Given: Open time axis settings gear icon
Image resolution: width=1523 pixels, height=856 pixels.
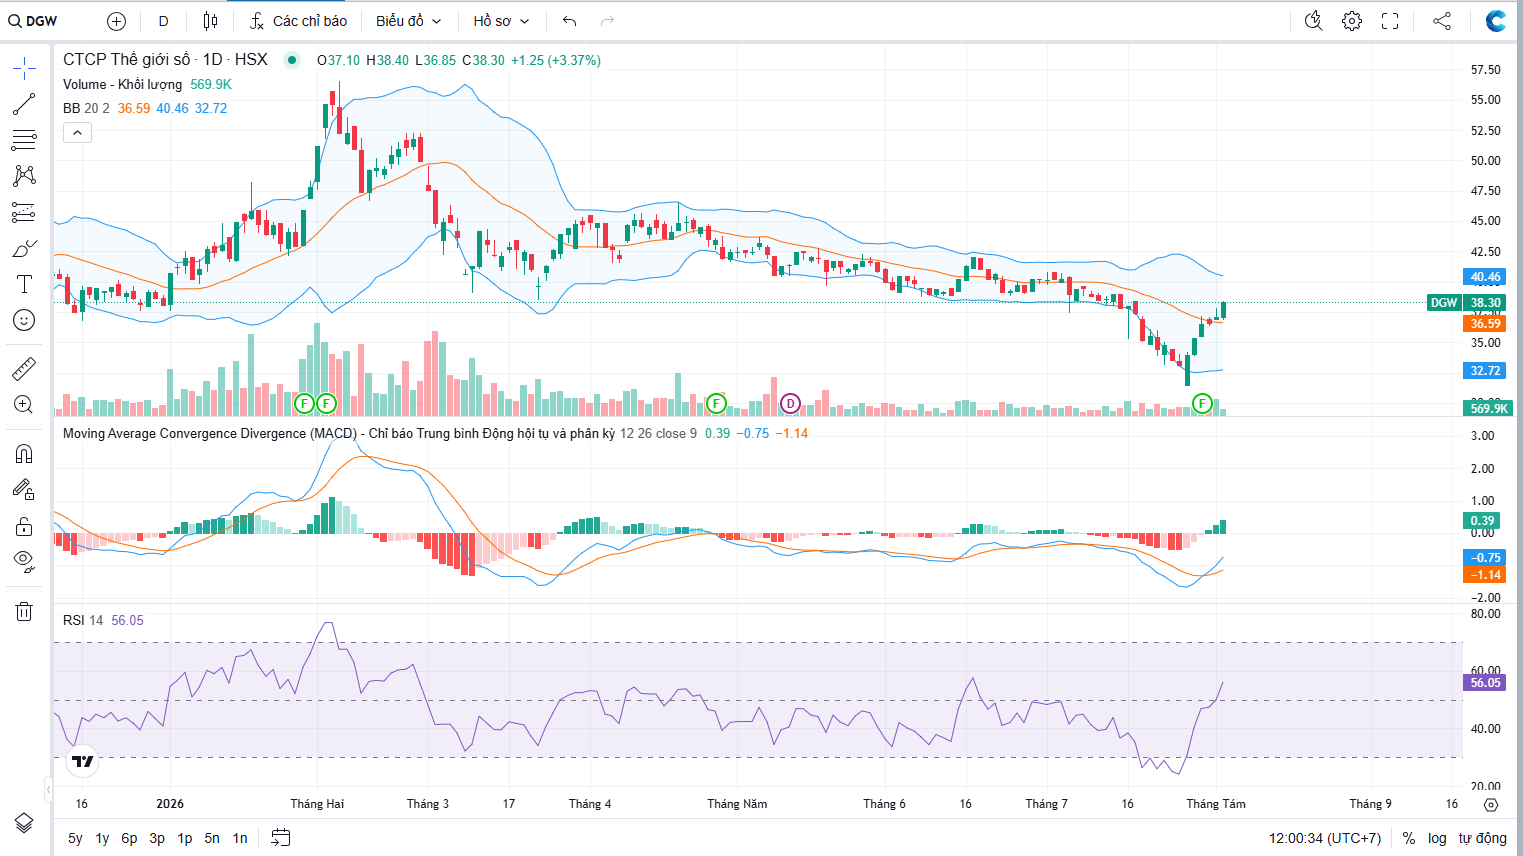Looking at the screenshot, I should (x=1491, y=804).
